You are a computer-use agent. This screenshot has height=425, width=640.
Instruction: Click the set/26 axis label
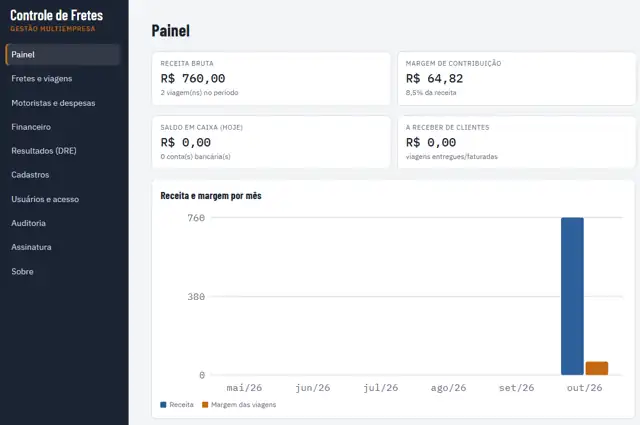pyautogui.click(x=516, y=387)
